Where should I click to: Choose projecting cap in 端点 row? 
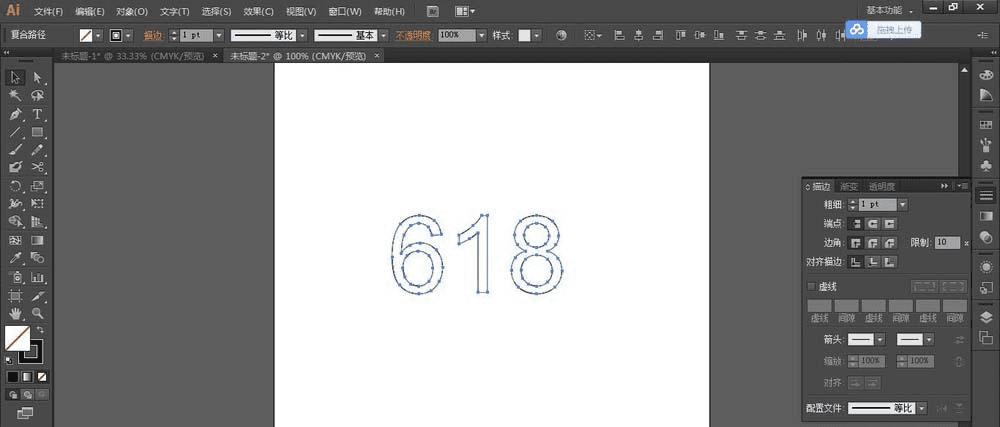890,224
